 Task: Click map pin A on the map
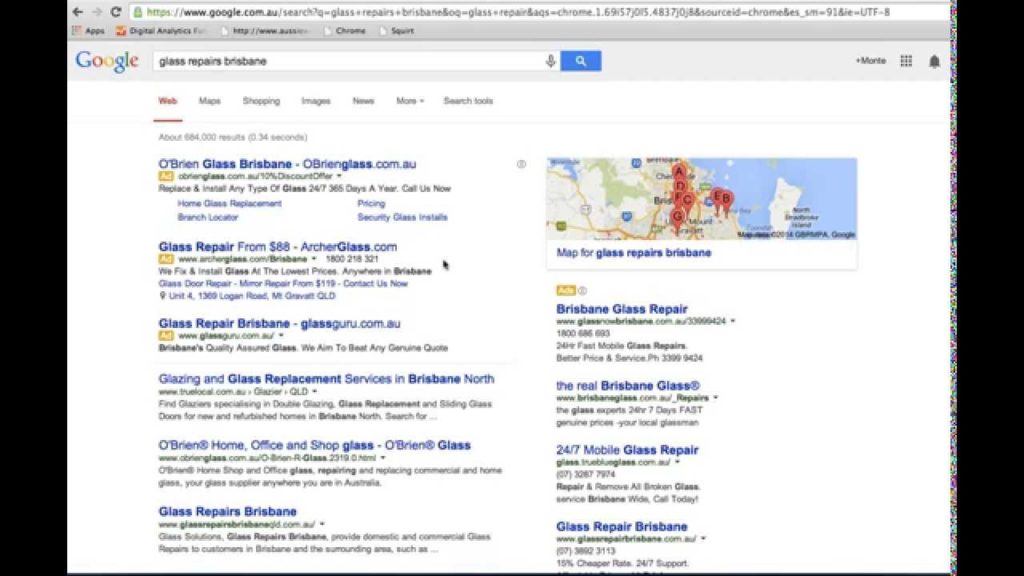(679, 172)
